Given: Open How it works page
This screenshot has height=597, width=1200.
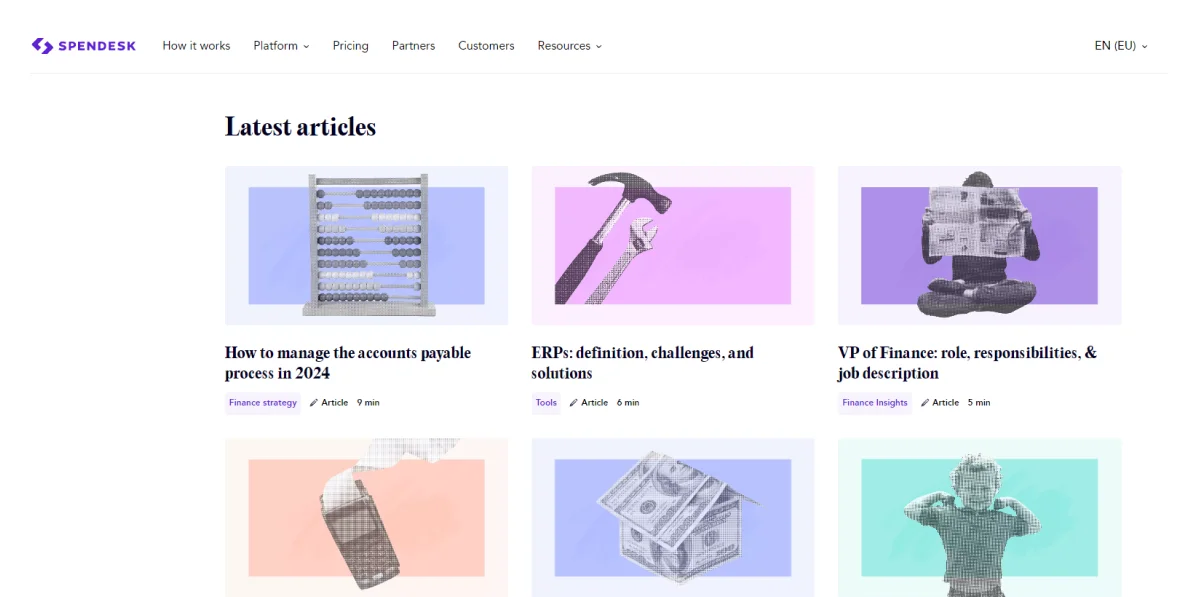Looking at the screenshot, I should 196,46.
